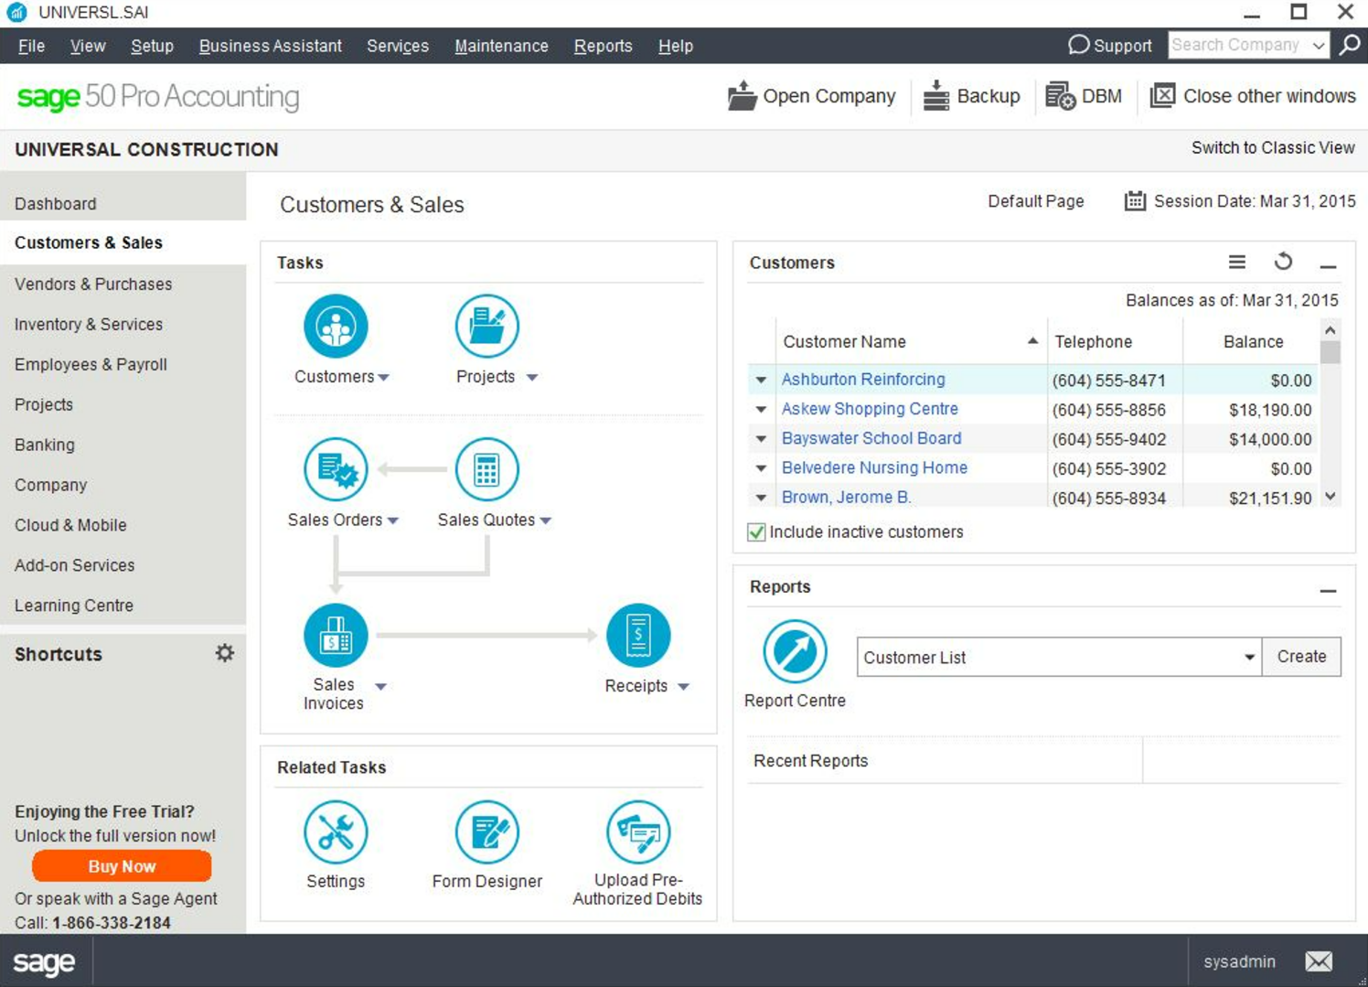The height and width of the screenshot is (987, 1368).
Task: Click the Create report button
Action: [1301, 657]
